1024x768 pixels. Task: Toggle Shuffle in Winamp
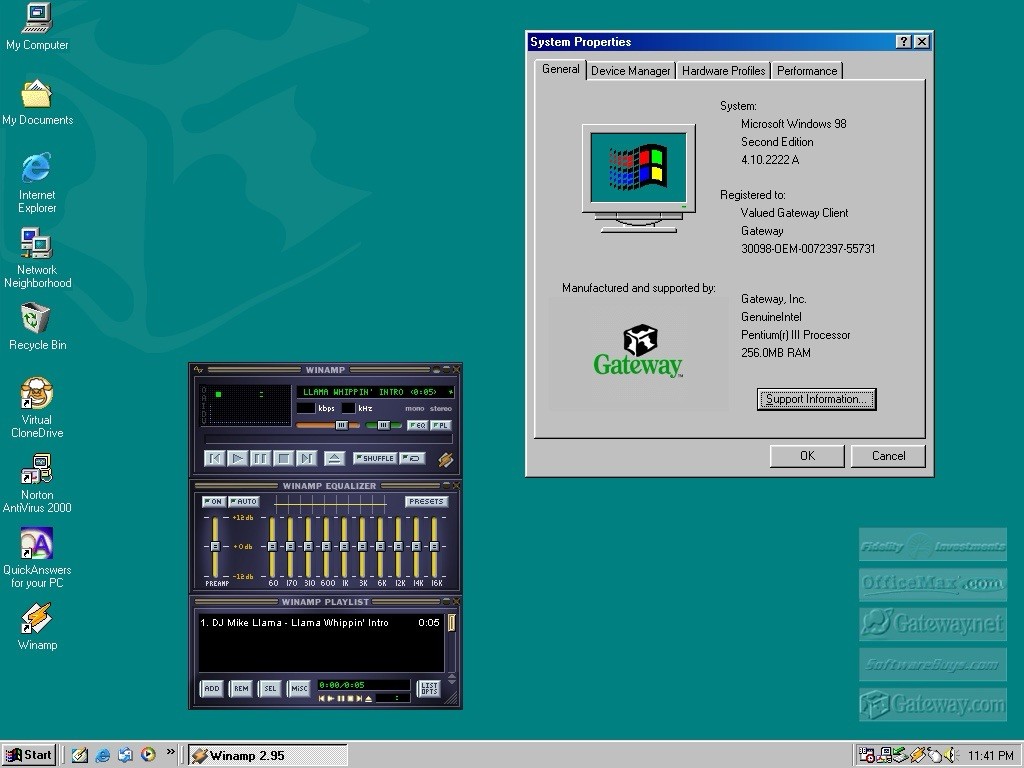click(x=375, y=458)
